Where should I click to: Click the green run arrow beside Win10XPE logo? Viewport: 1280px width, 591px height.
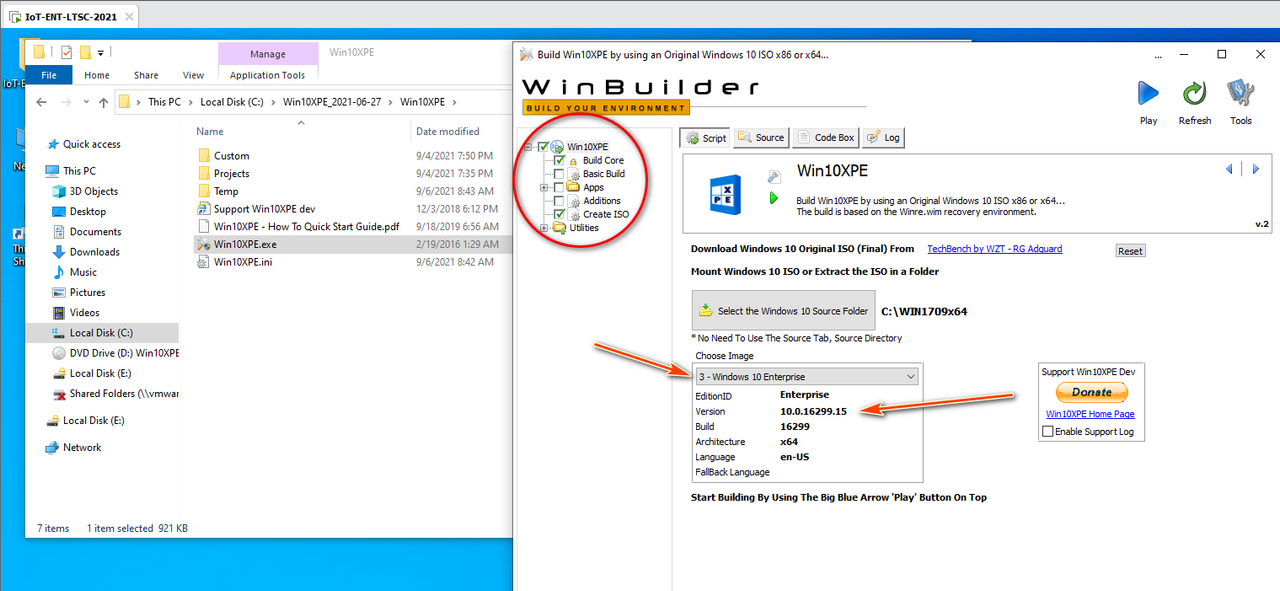[x=774, y=198]
